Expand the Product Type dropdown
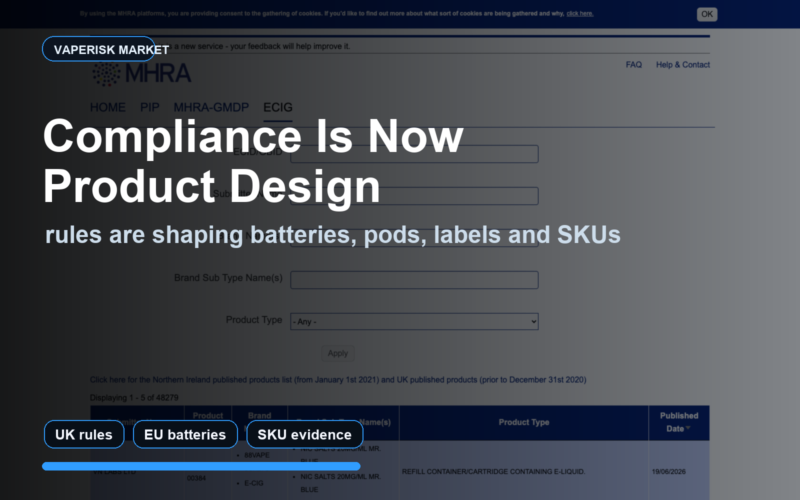 coord(414,321)
